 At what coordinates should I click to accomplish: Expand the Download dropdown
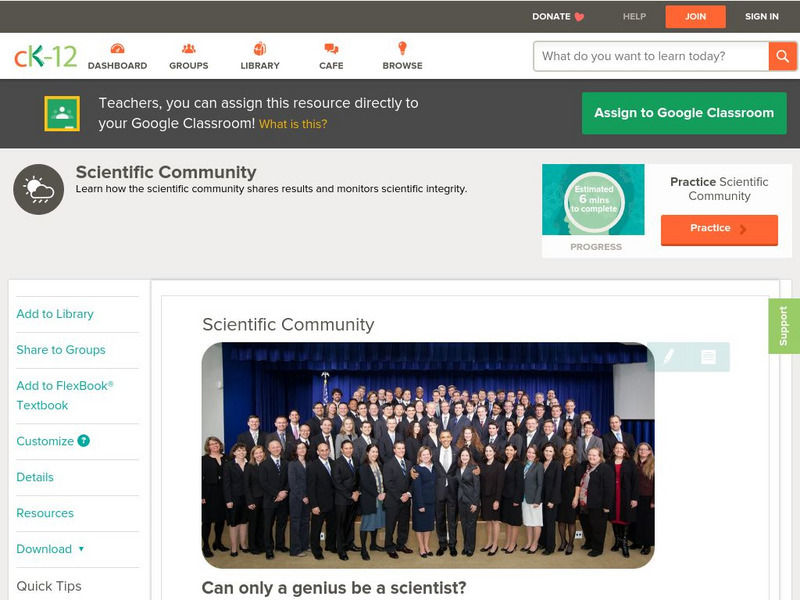click(50, 549)
